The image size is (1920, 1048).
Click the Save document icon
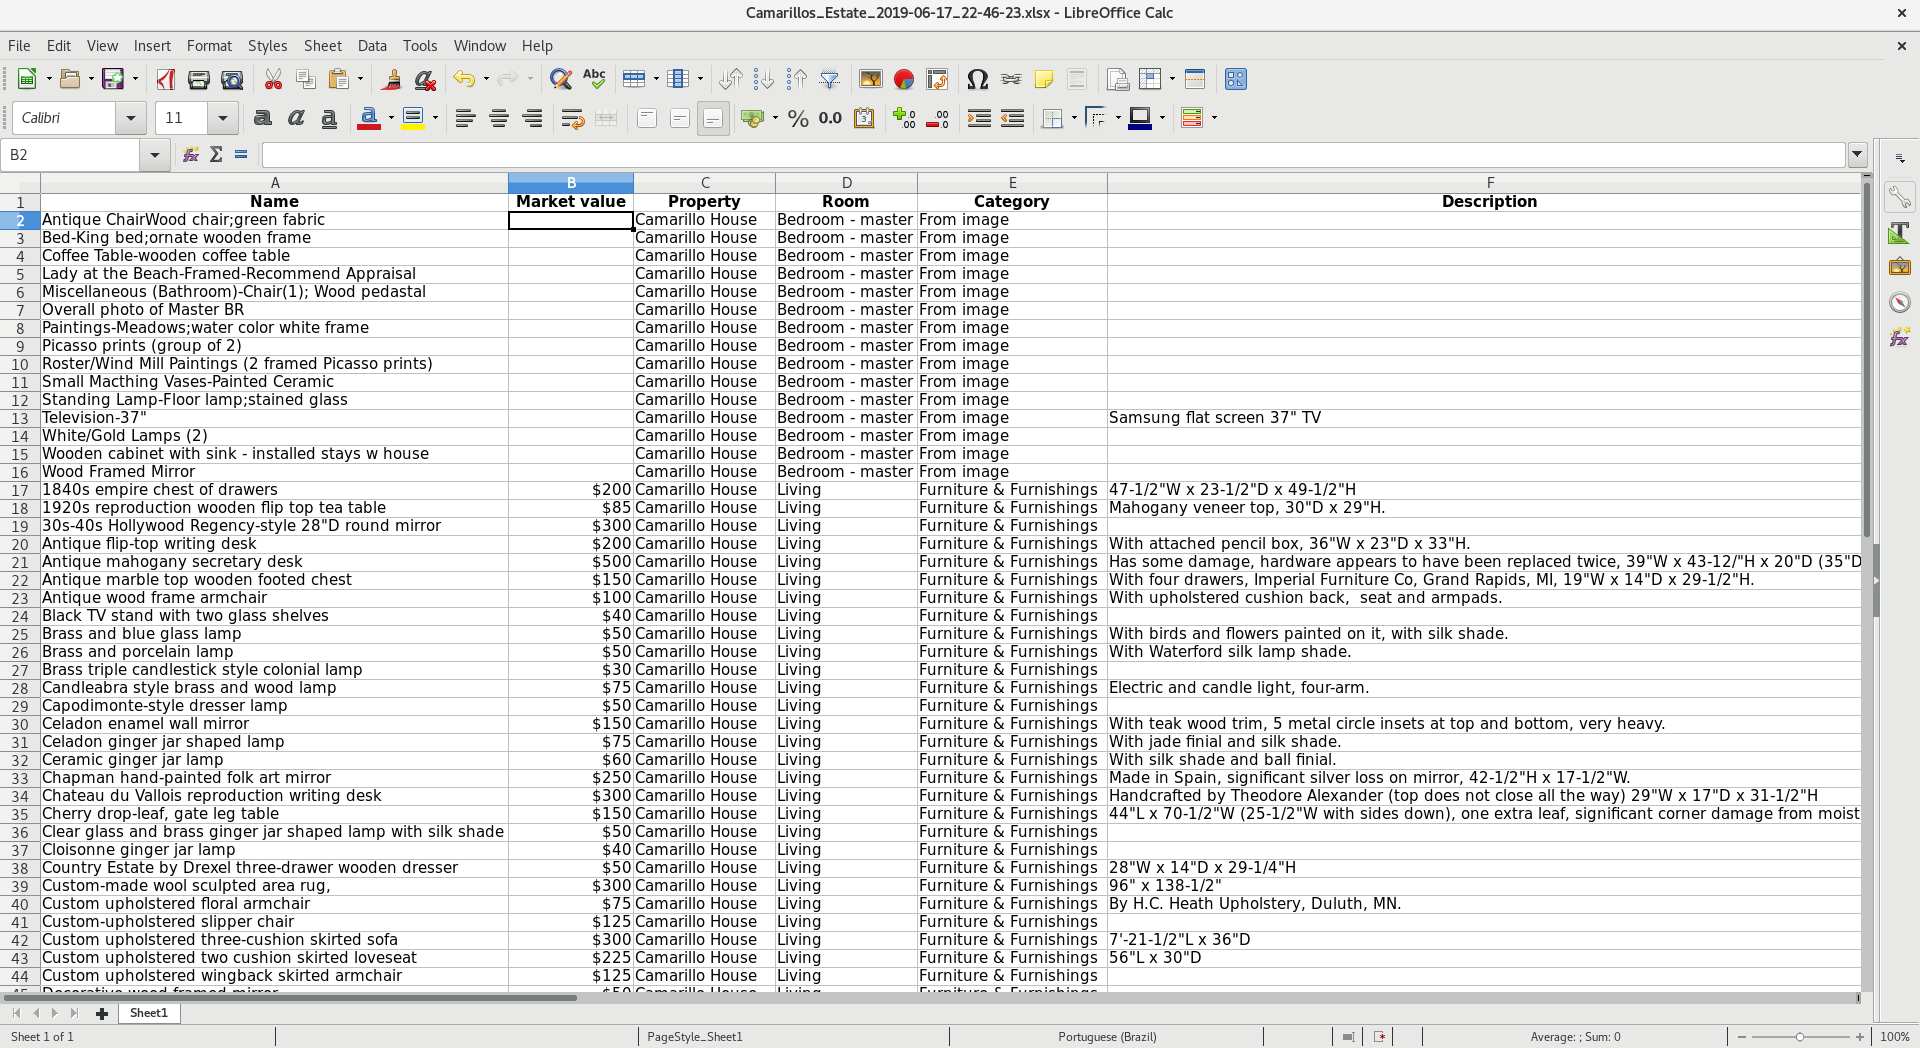(113, 79)
